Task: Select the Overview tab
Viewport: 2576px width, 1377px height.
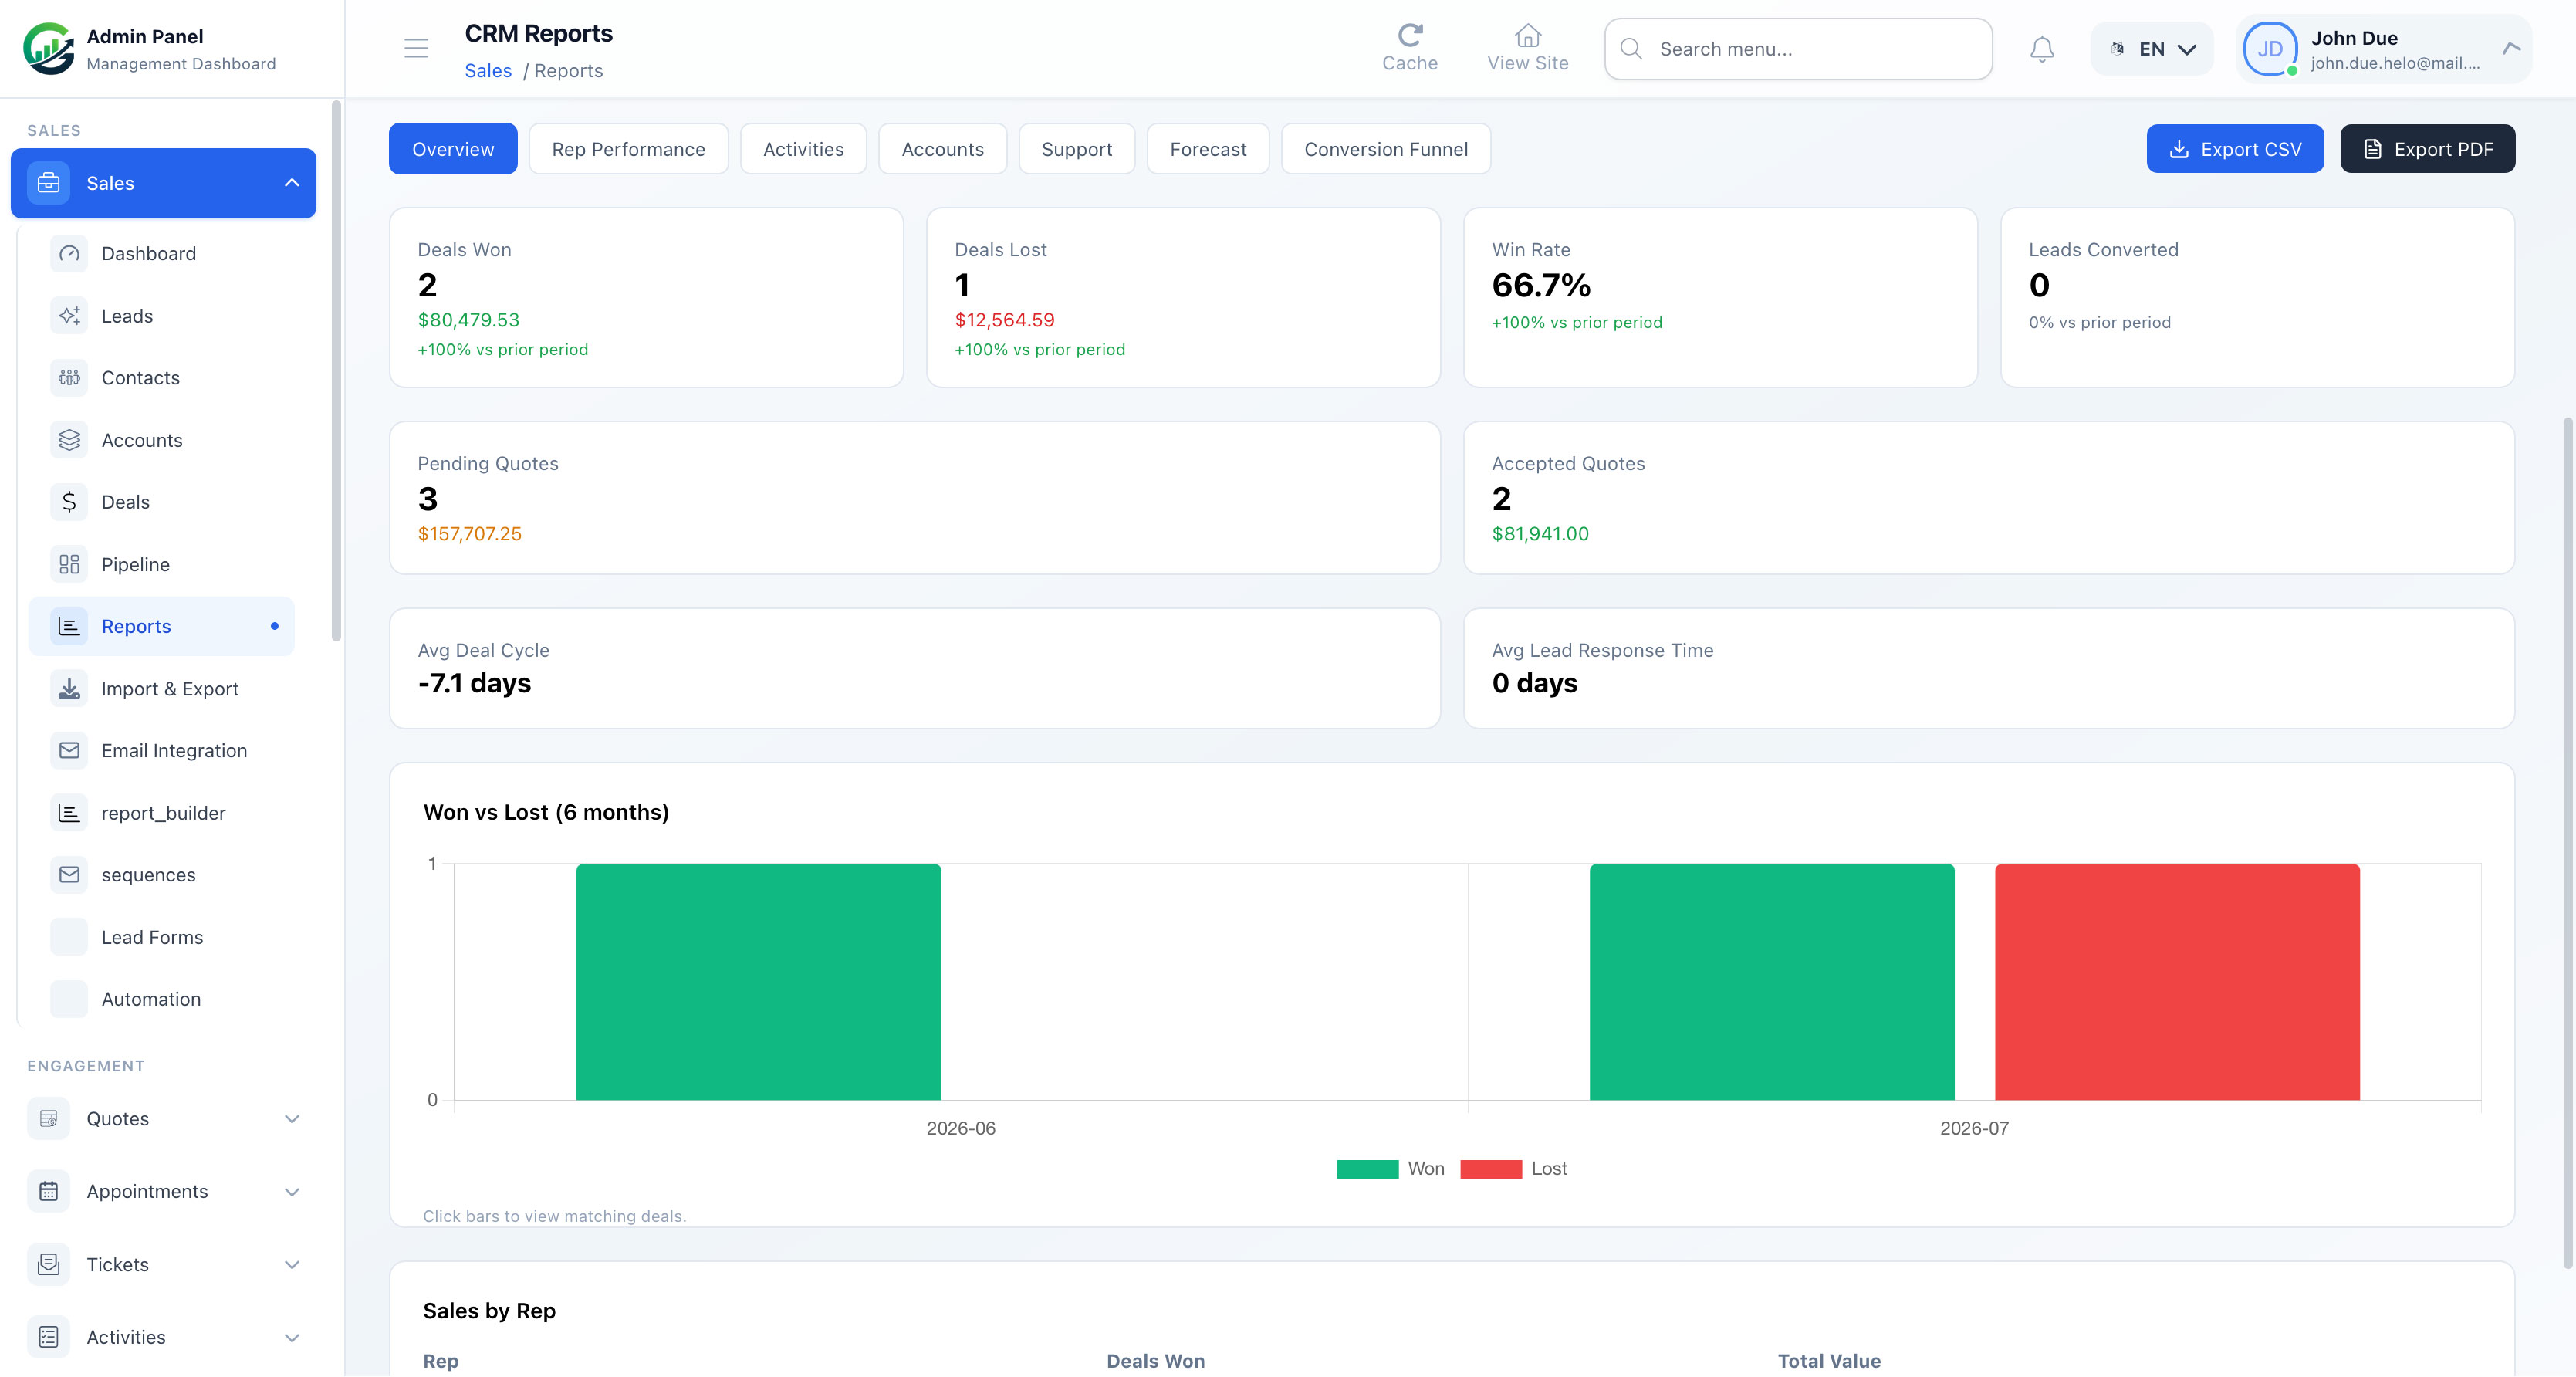Action: (x=453, y=149)
